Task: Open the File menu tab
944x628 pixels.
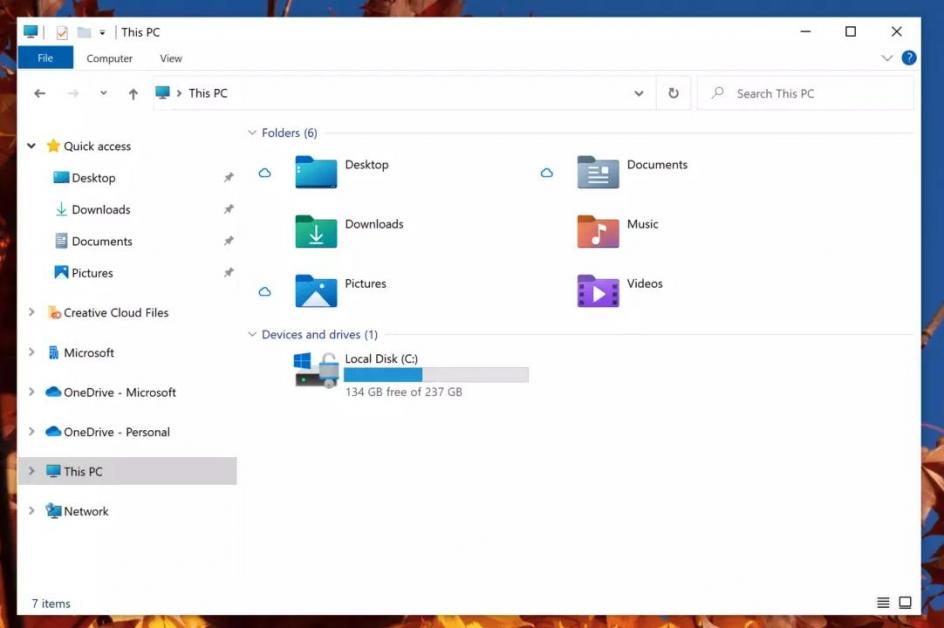Action: (x=45, y=58)
